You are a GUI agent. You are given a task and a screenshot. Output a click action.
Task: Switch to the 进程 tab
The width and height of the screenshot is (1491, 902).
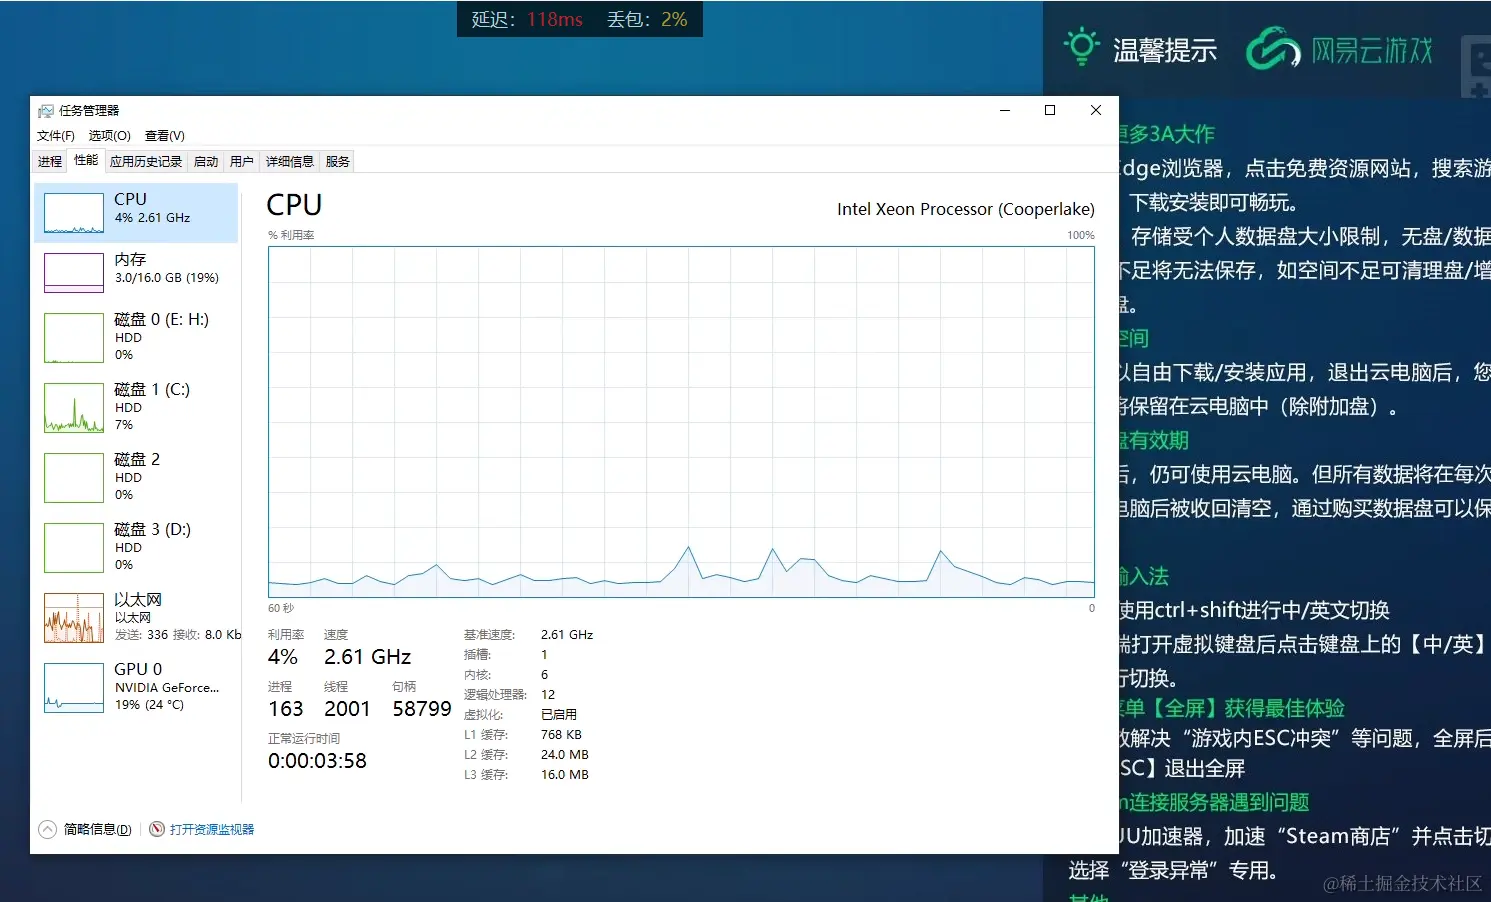50,162
